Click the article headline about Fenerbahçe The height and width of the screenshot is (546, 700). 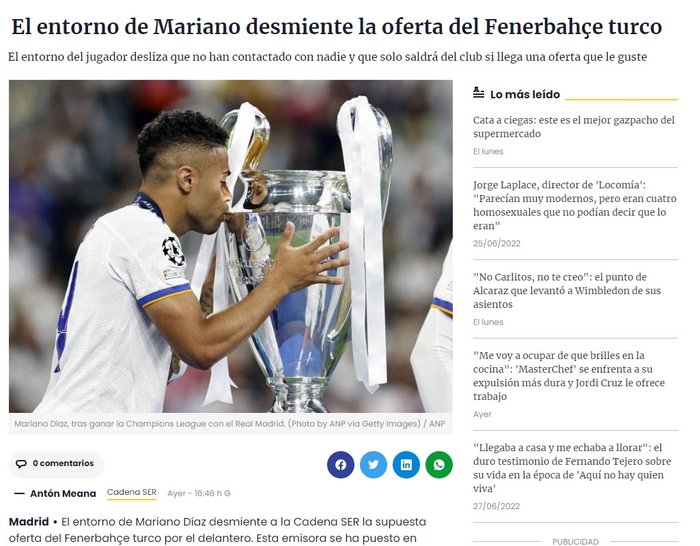point(337,26)
